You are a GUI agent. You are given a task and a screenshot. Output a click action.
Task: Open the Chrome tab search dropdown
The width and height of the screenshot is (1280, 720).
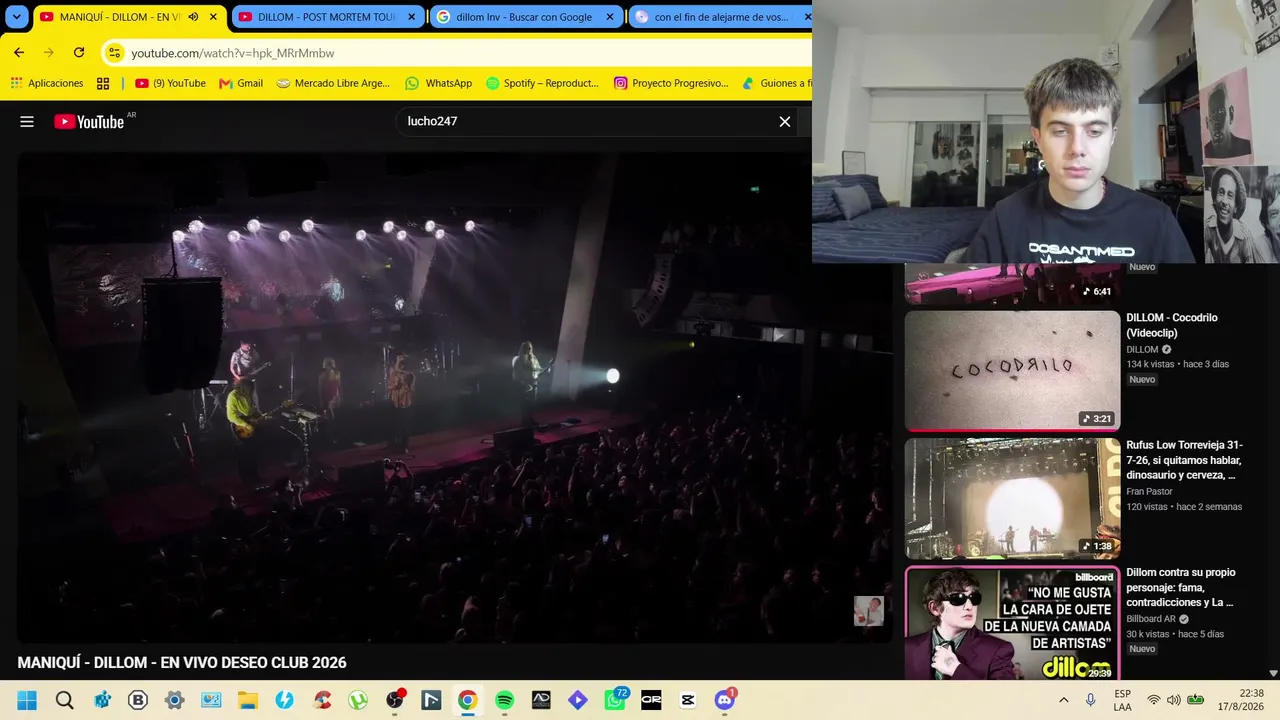[16, 17]
